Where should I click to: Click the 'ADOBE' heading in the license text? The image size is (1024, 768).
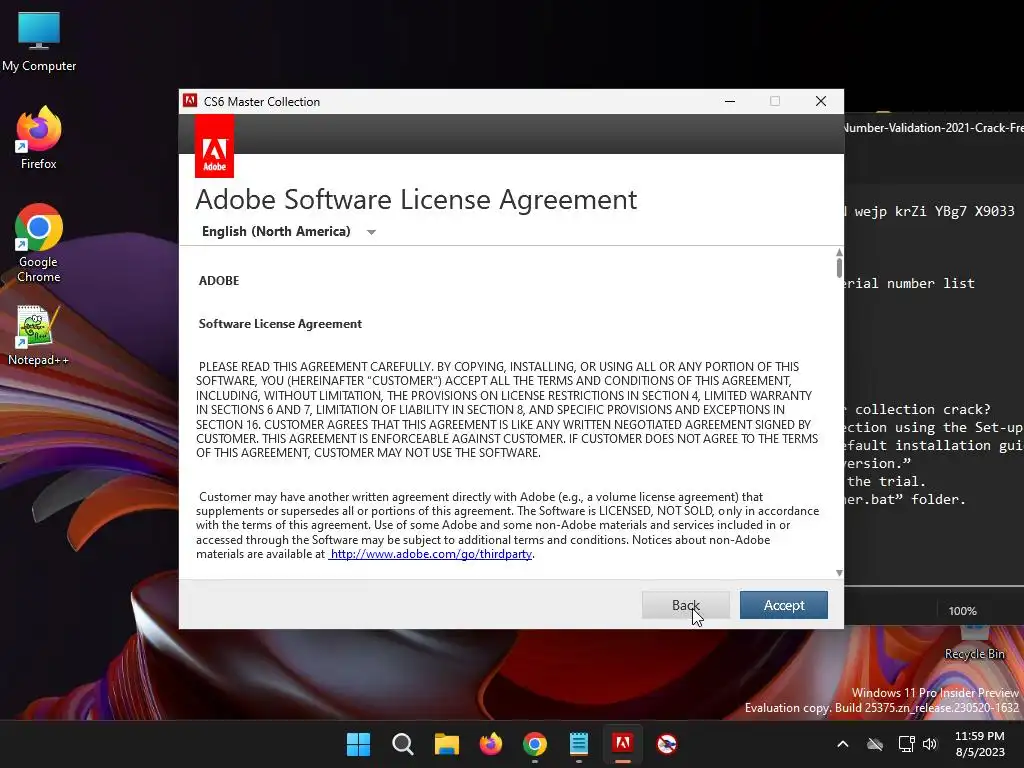pos(219,281)
